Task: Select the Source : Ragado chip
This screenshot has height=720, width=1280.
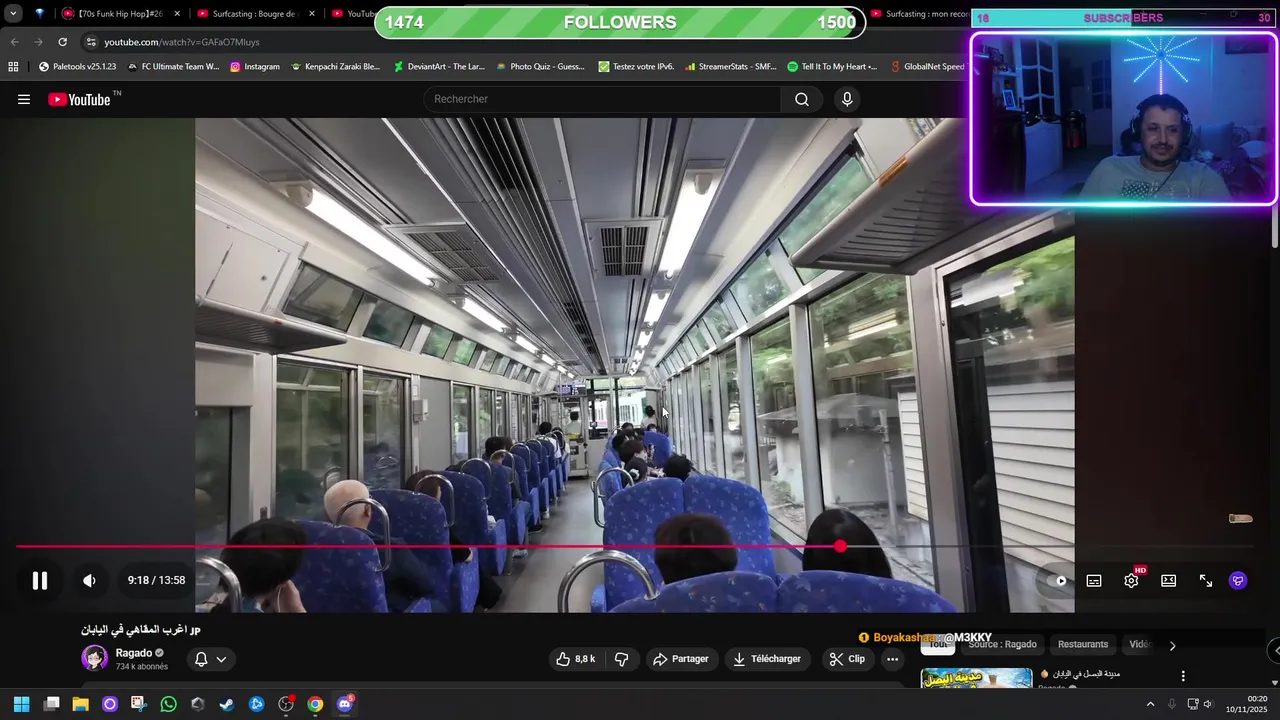Action: pyautogui.click(x=1002, y=644)
